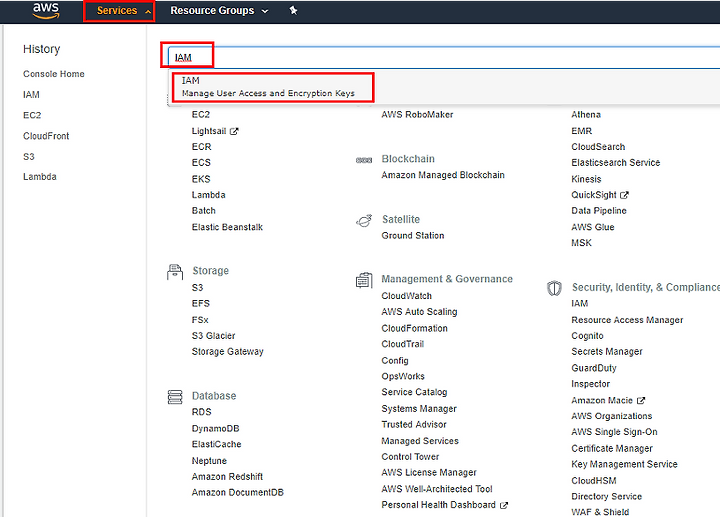Open Amazon Redshift service
Image resolution: width=720 pixels, height=517 pixels.
227,477
